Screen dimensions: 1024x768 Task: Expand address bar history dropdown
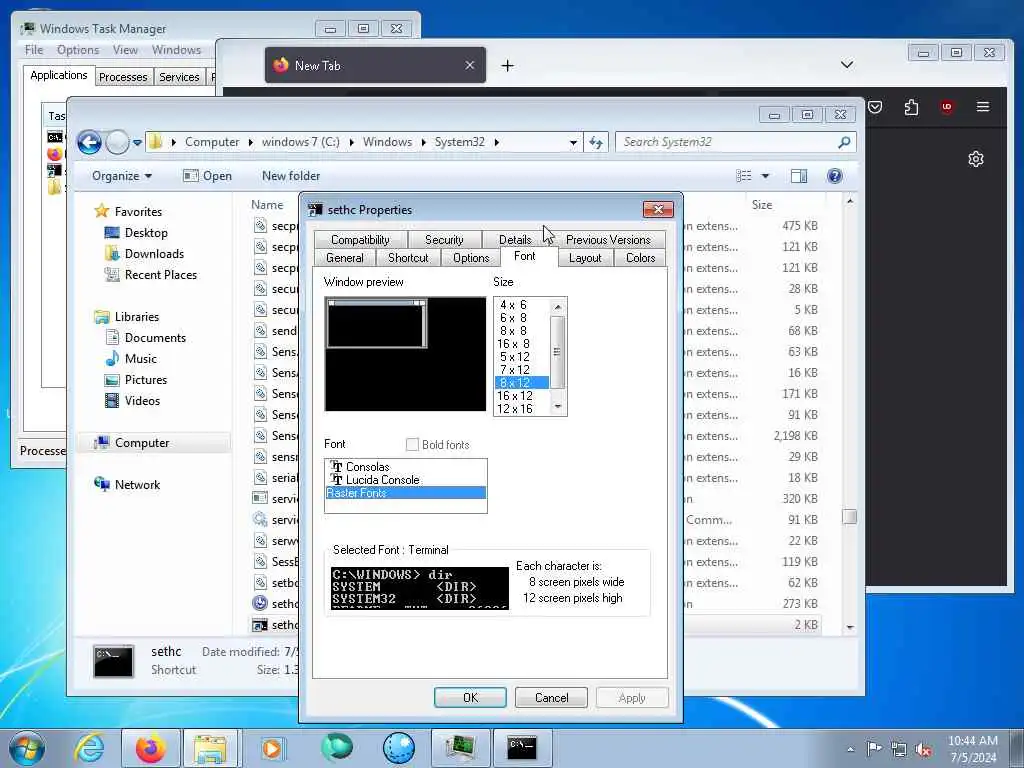(x=573, y=142)
